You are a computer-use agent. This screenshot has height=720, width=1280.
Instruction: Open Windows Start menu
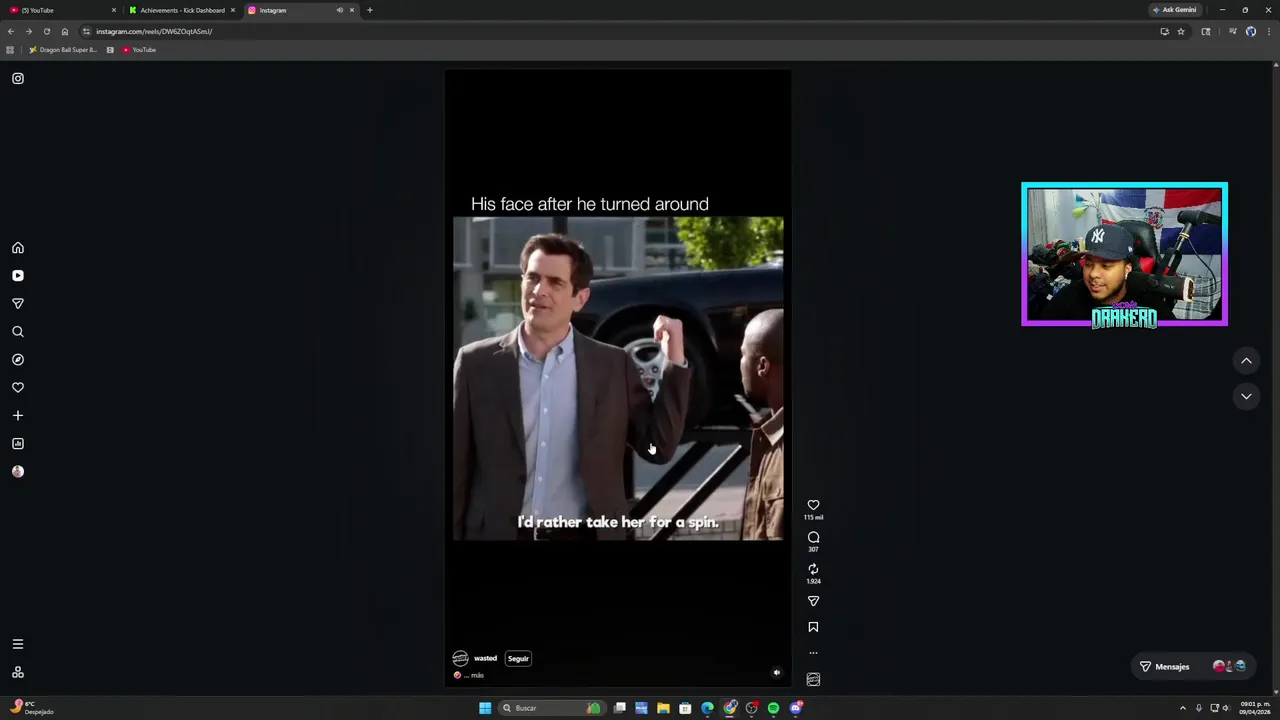485,708
